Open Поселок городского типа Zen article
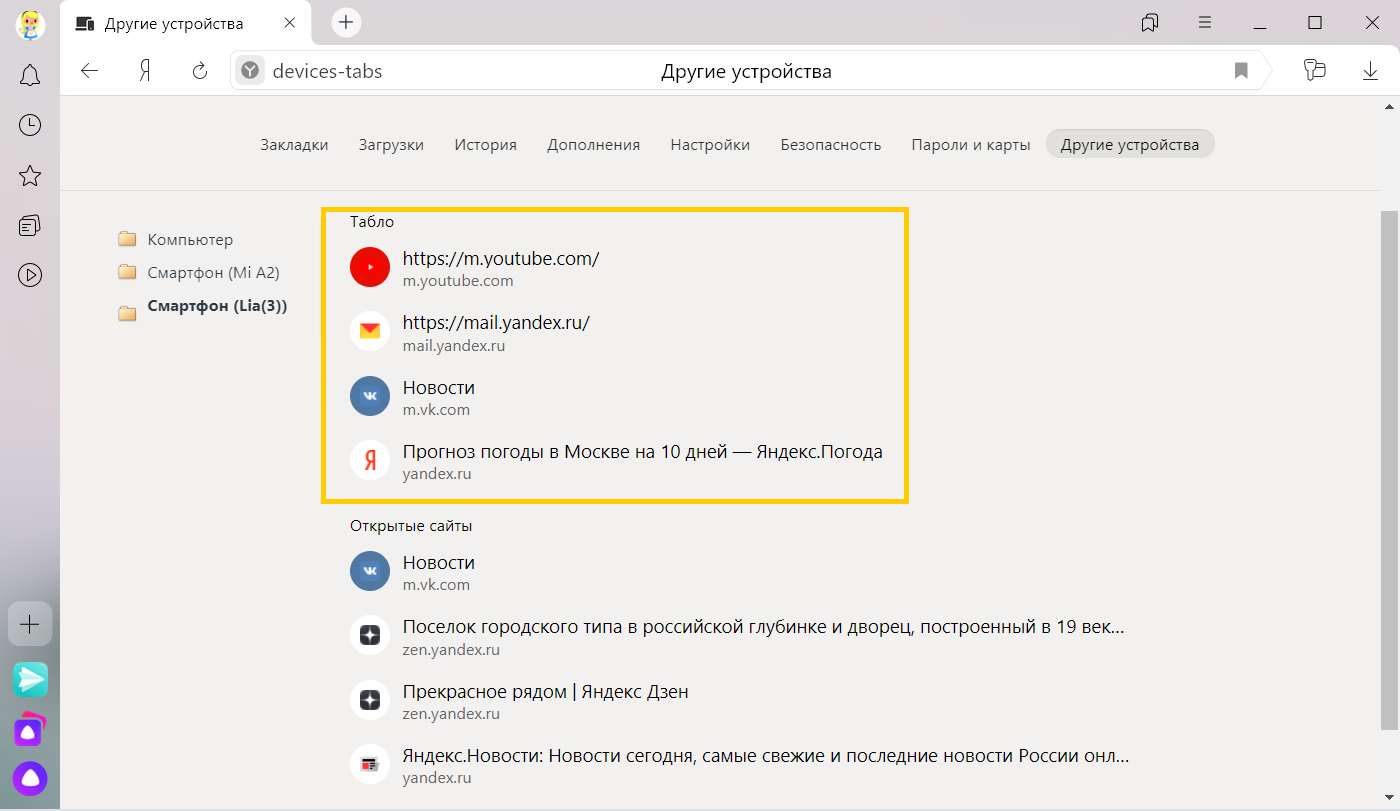Viewport: 1400px width, 811px height. pos(763,628)
